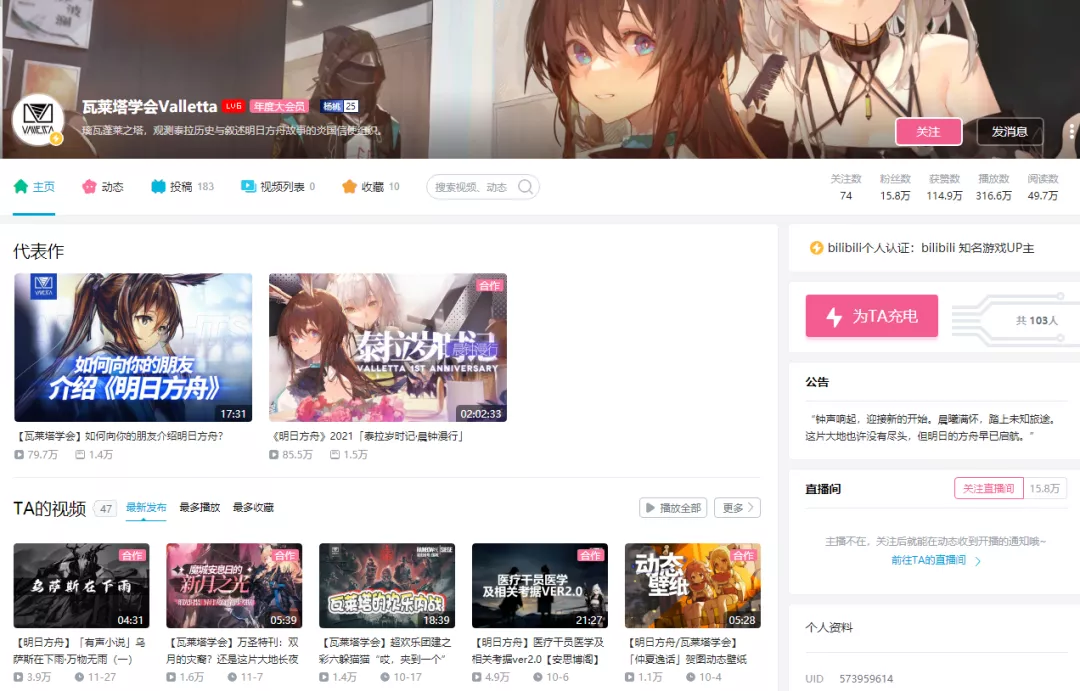This screenshot has height=691, width=1080.
Task: Click the play count icon beside 85.5万
Action: point(274,455)
